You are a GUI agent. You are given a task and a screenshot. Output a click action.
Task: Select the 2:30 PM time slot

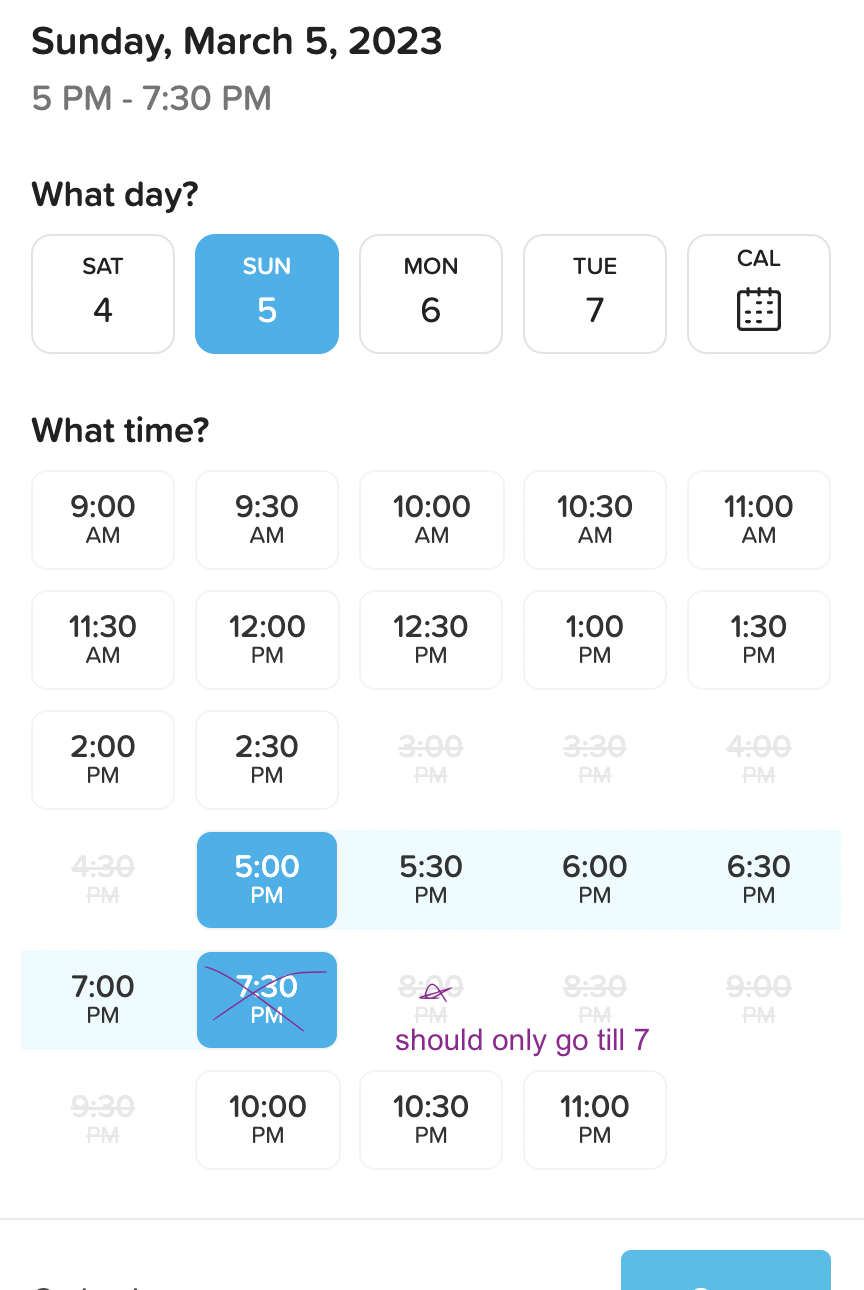click(267, 760)
